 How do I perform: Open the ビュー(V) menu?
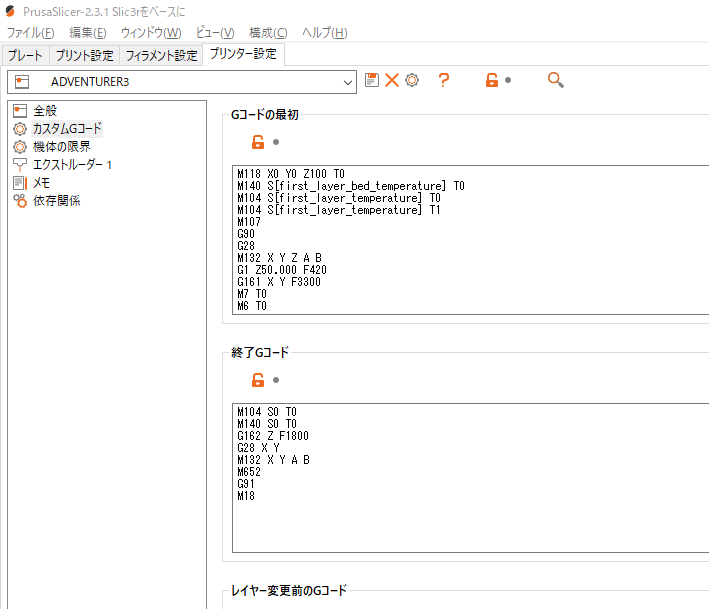tap(215, 33)
